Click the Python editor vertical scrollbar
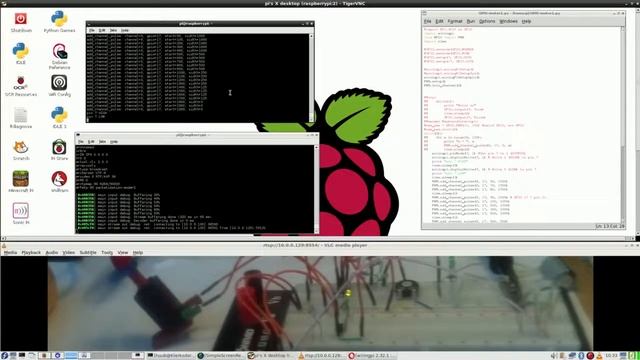This screenshot has width=640, height=360. pyautogui.click(x=623, y=124)
